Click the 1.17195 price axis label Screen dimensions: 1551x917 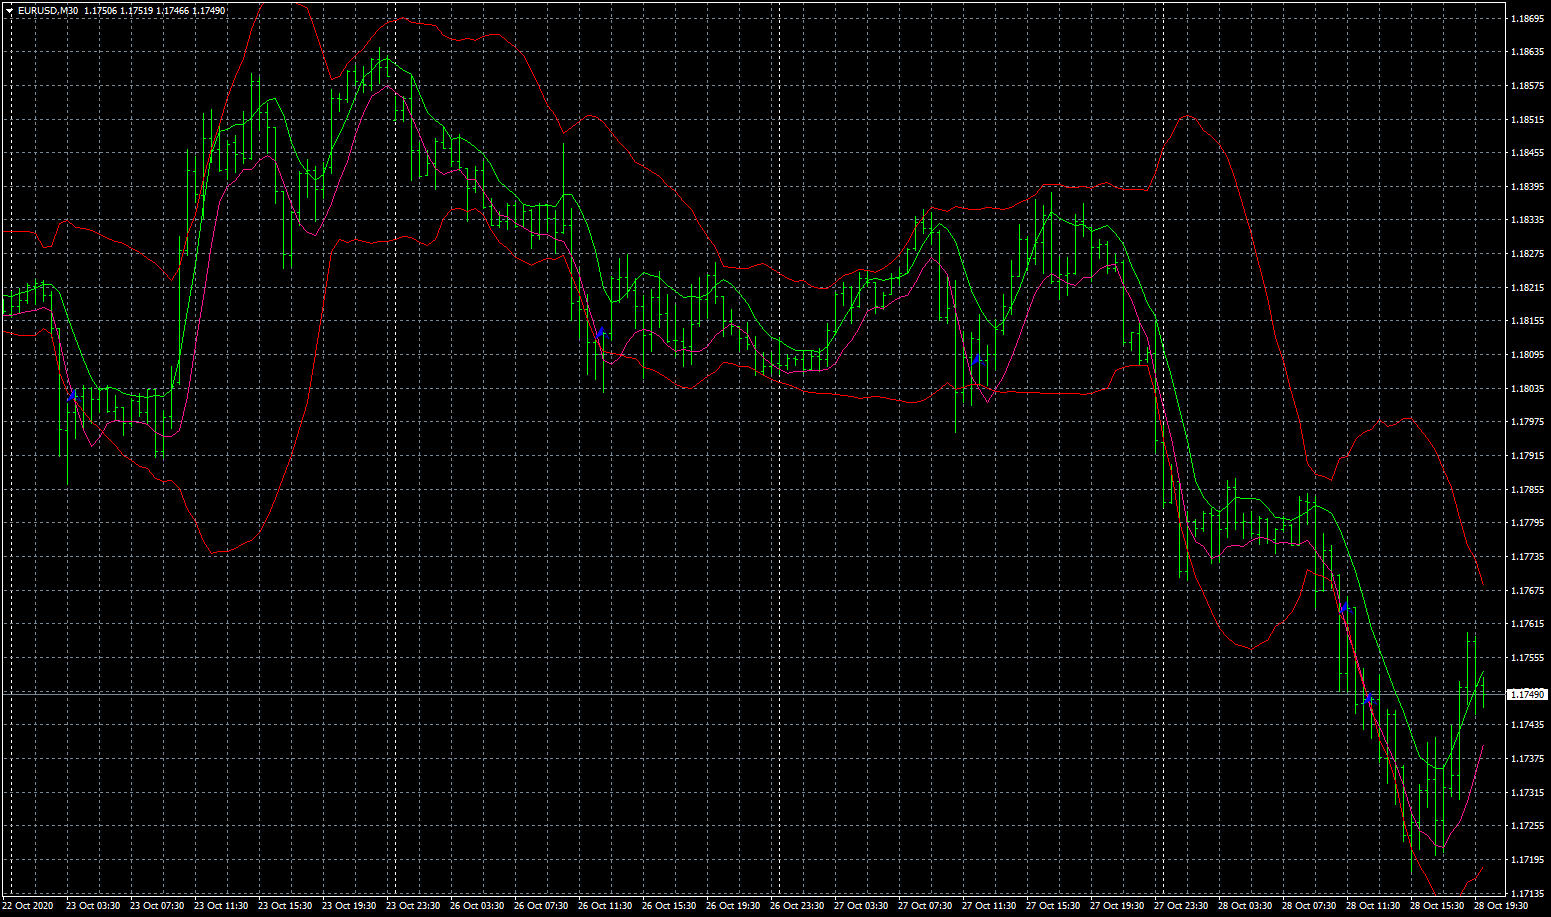click(x=1527, y=860)
